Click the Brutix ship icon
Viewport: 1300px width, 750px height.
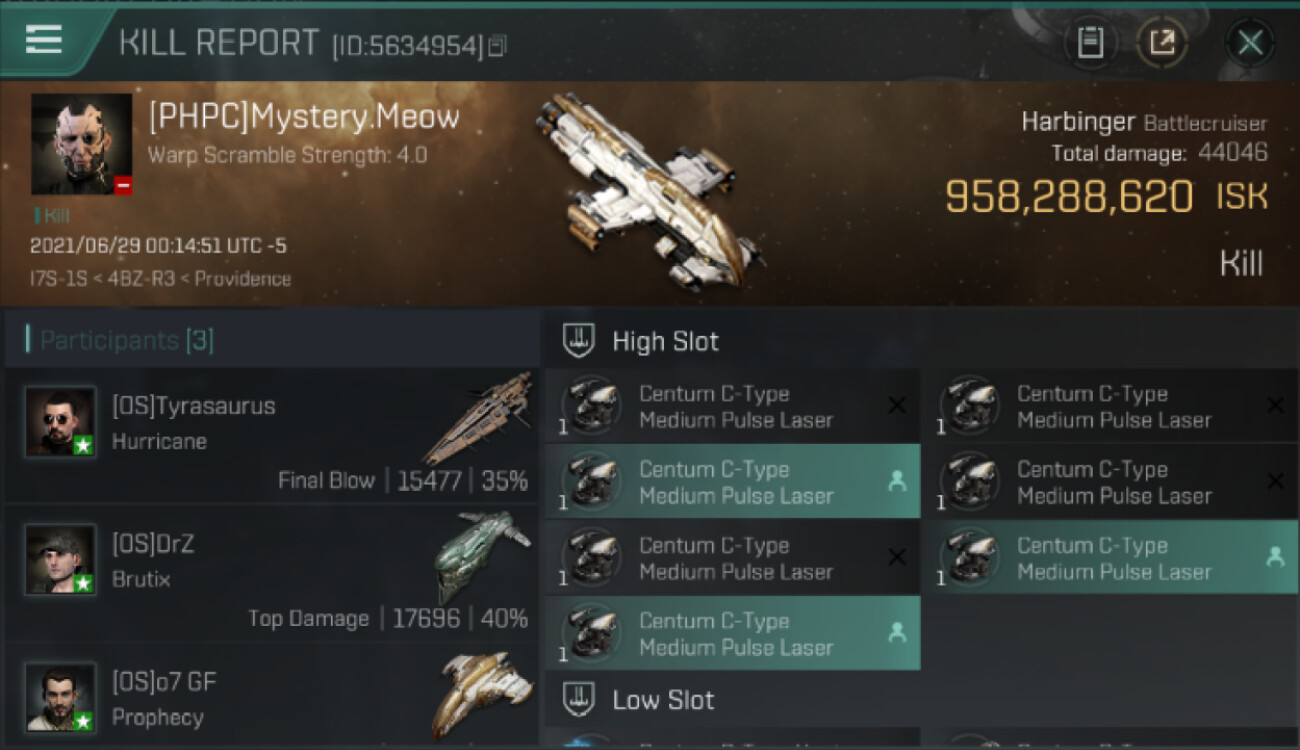click(x=482, y=556)
